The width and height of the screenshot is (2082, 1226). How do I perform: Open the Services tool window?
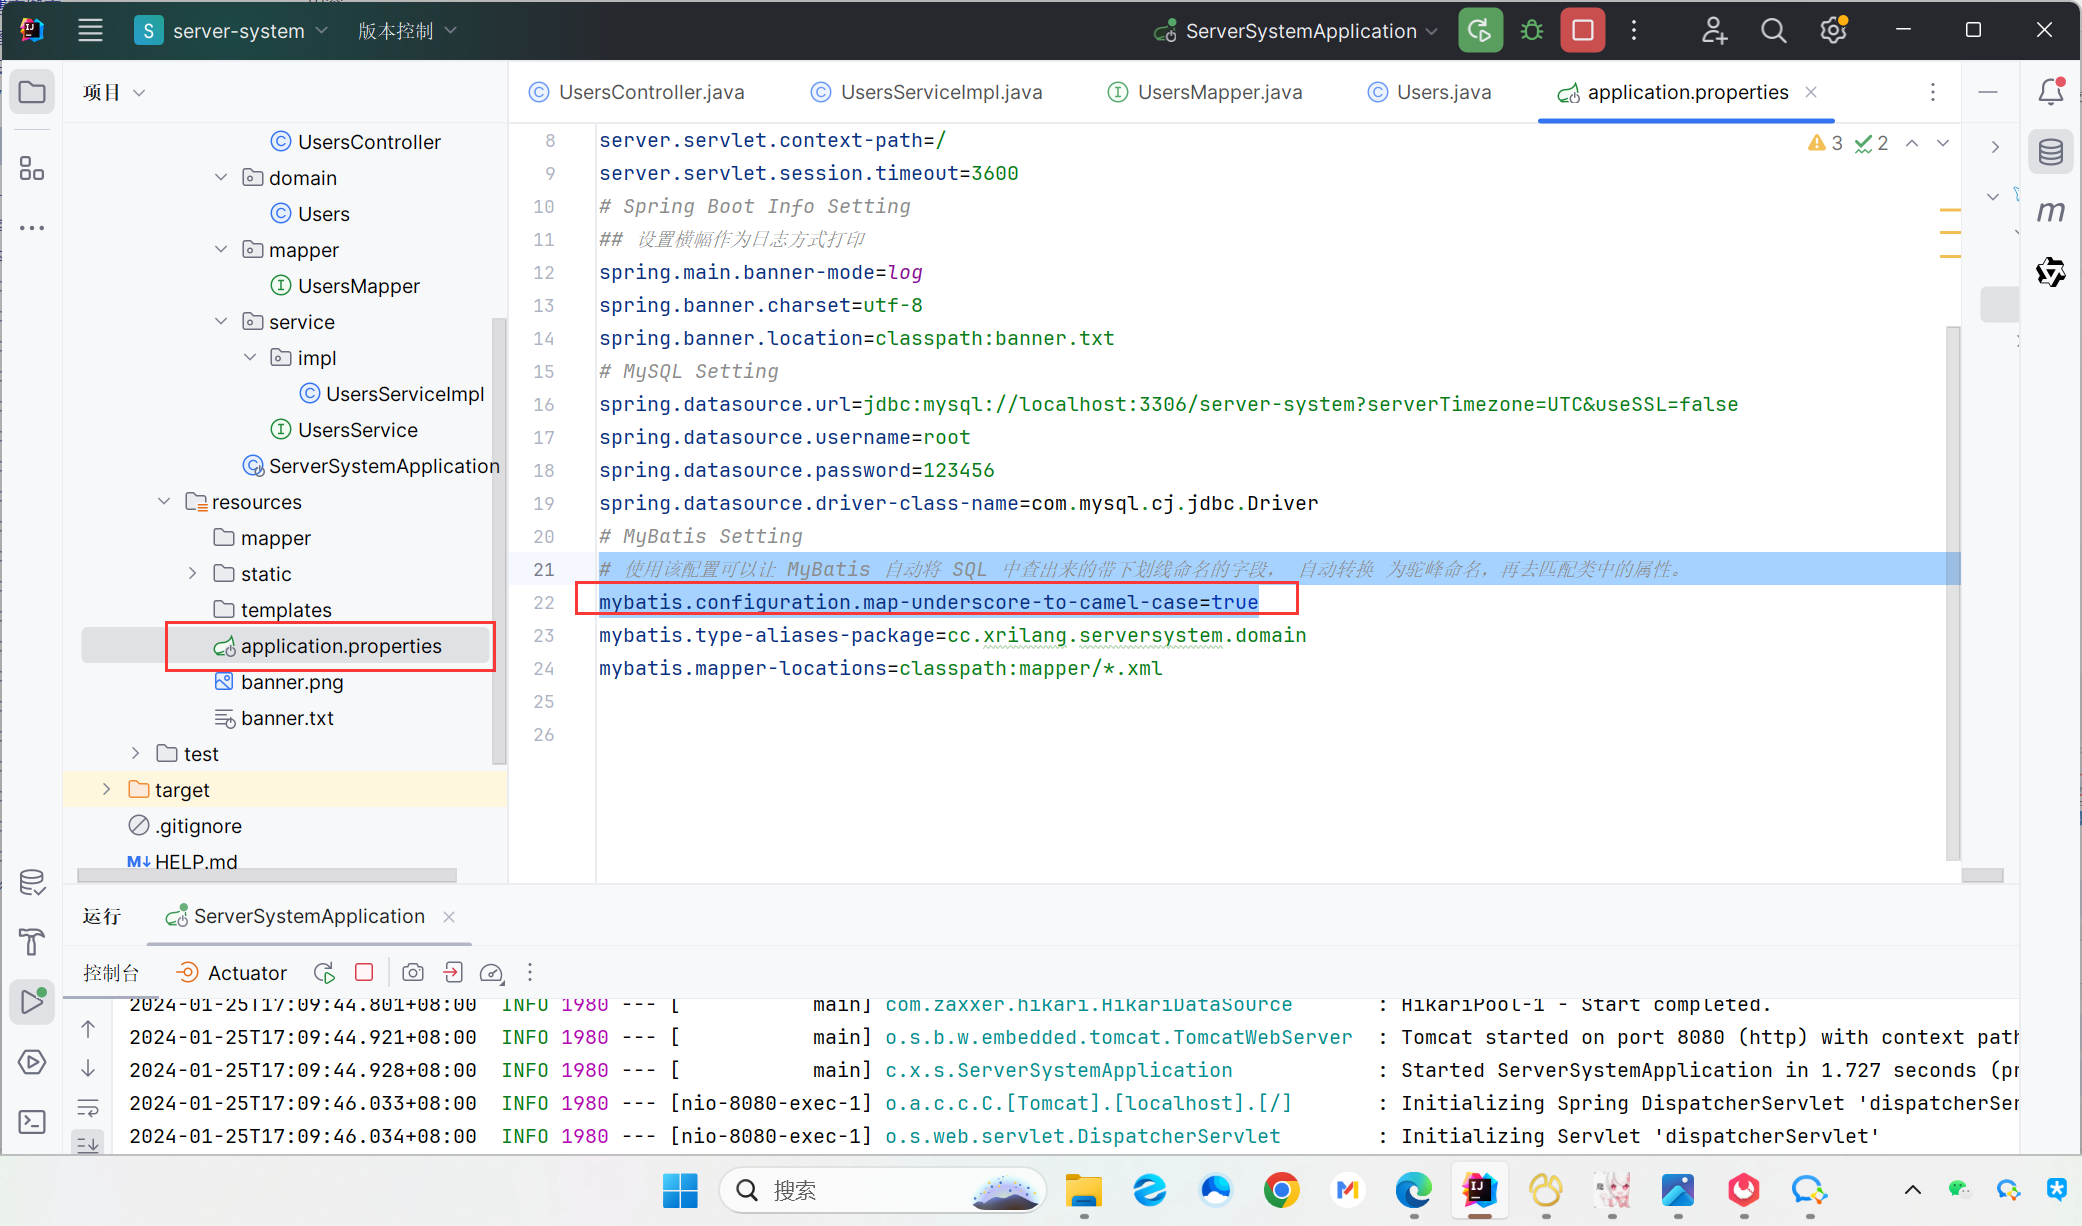[32, 1062]
